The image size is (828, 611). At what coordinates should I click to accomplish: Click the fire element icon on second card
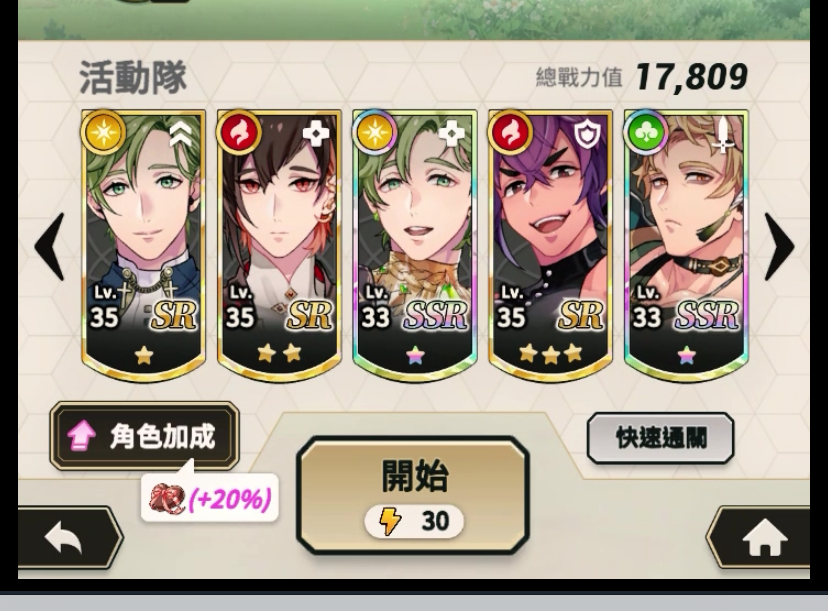(x=239, y=132)
